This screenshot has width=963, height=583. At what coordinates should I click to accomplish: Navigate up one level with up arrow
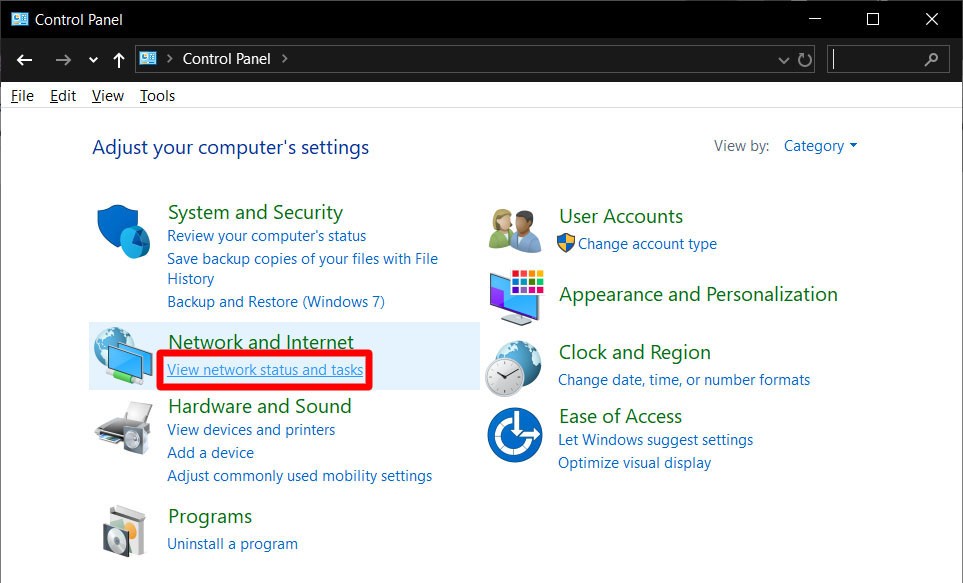(x=119, y=60)
